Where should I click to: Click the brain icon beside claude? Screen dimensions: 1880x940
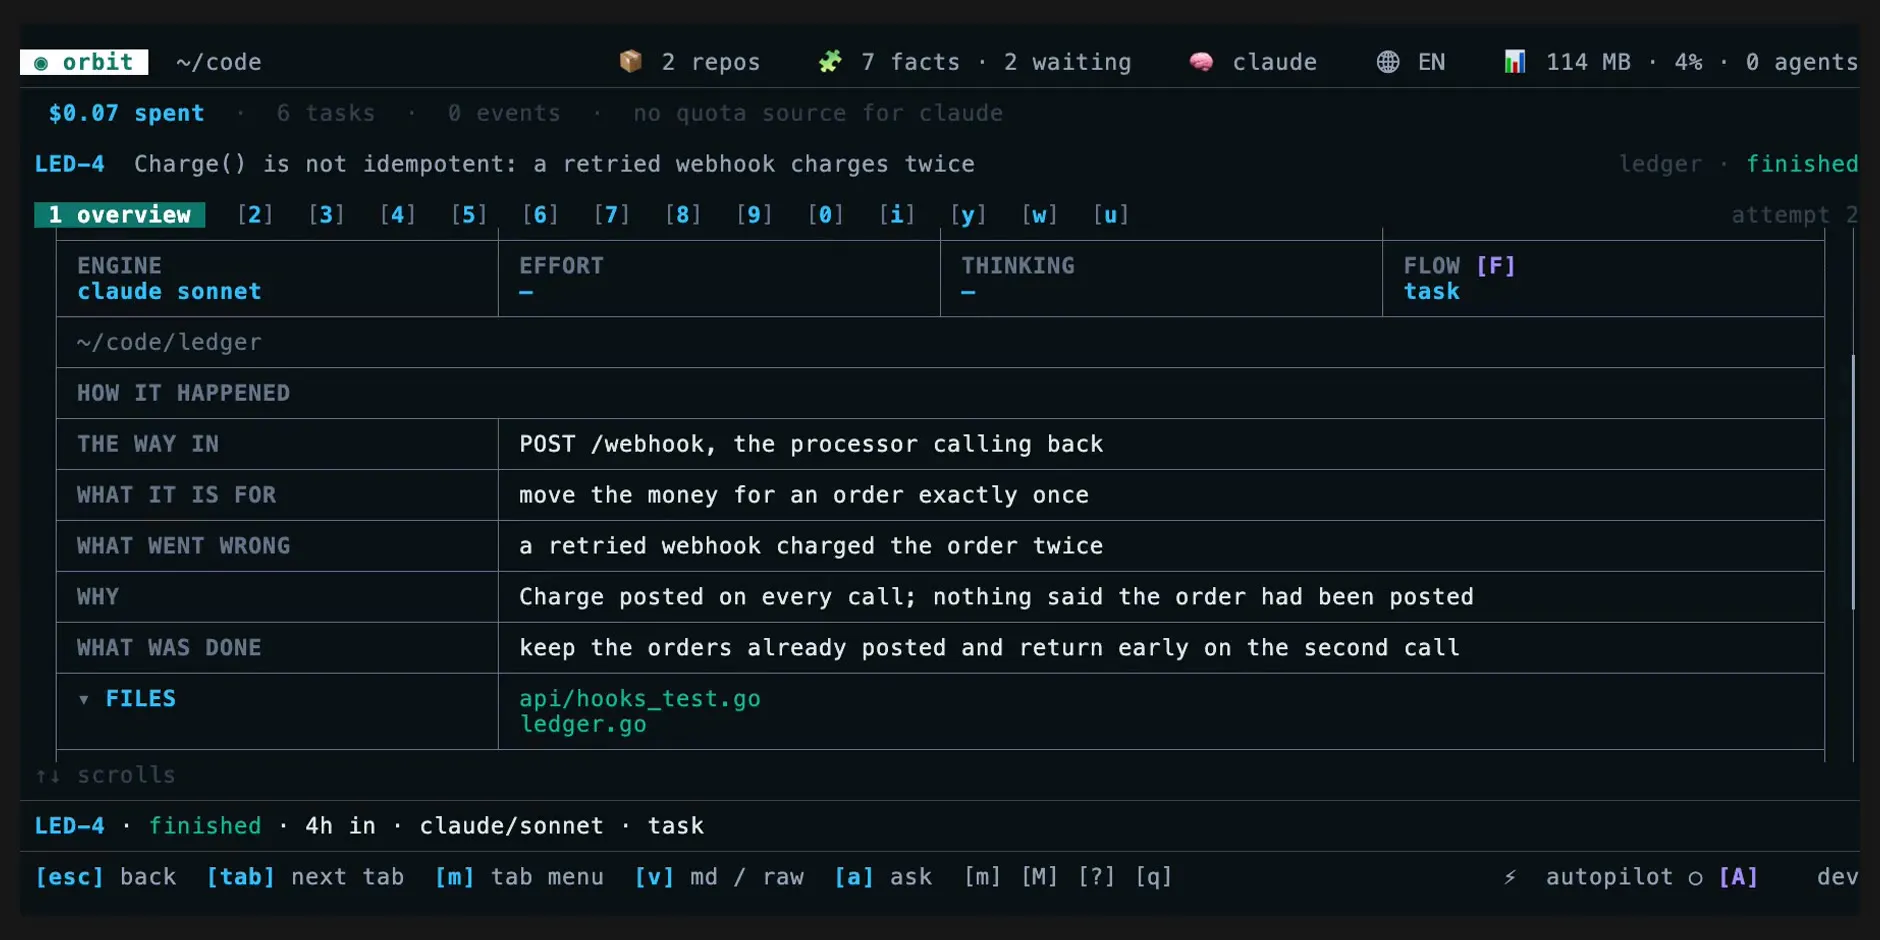[1201, 62]
